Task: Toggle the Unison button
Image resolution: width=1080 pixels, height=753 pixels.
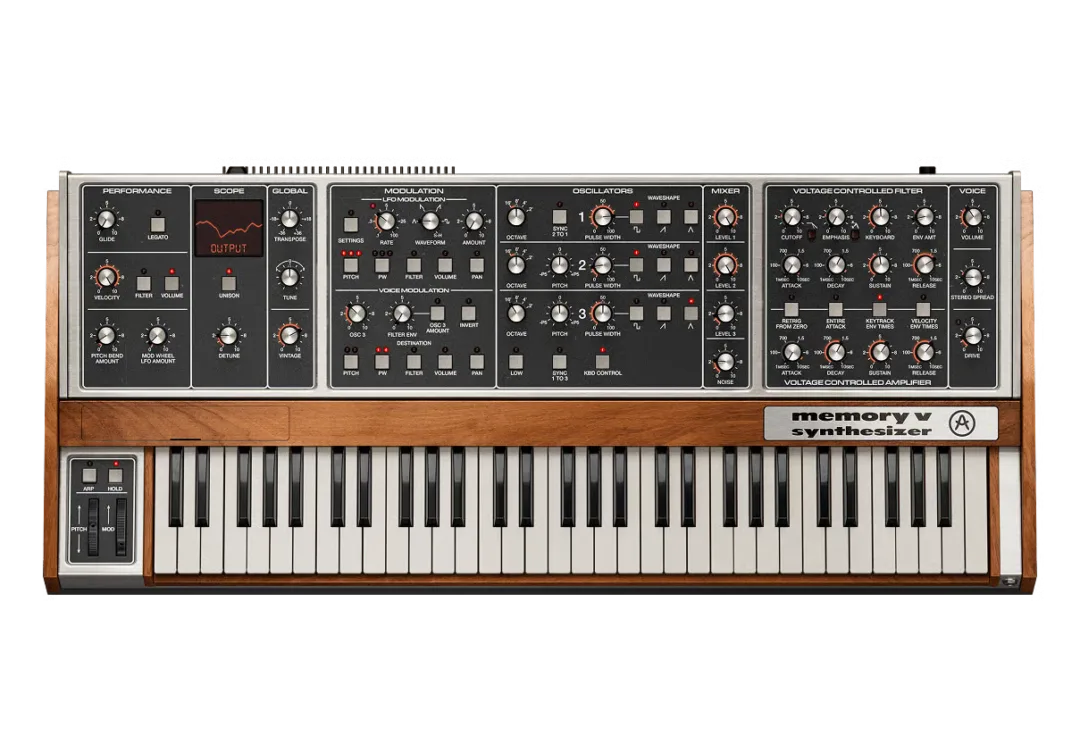Action: 229,282
